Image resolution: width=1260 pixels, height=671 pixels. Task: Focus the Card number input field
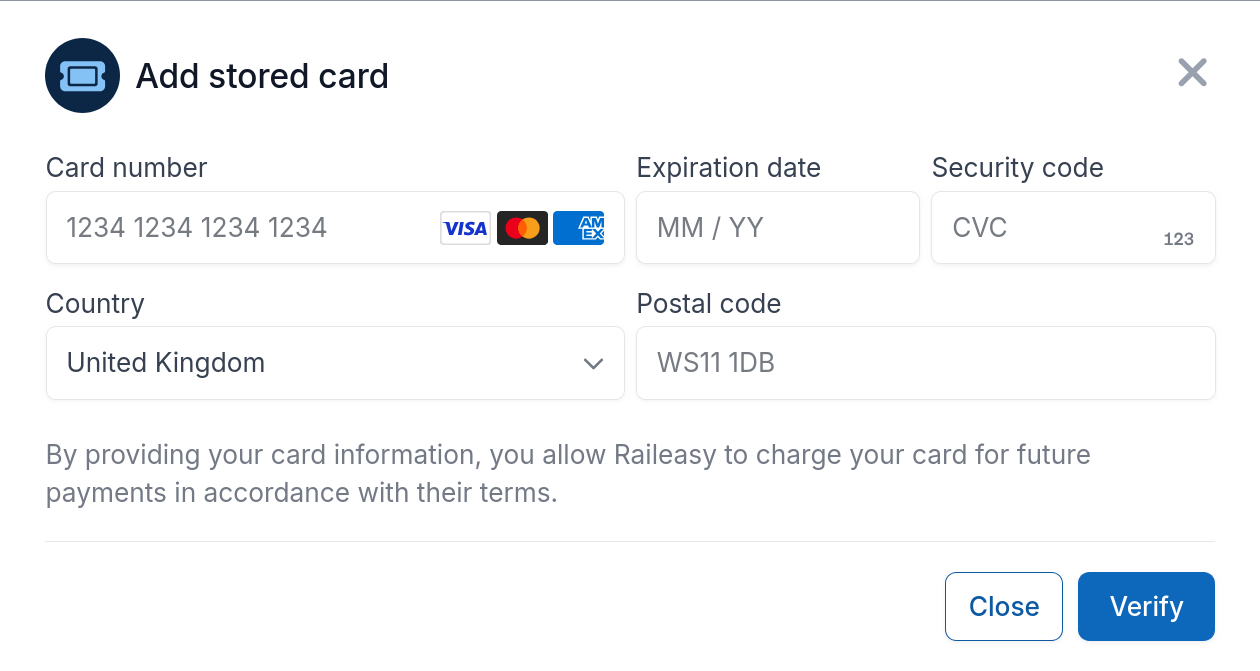coord(240,228)
